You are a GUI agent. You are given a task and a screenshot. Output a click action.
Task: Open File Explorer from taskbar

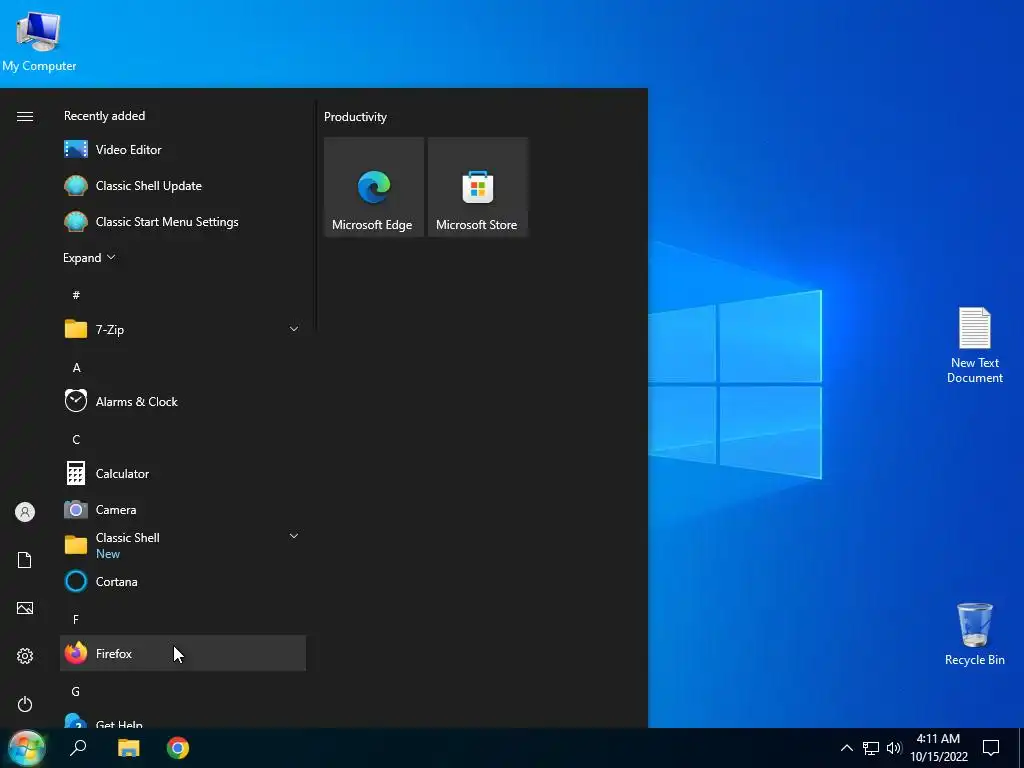point(129,748)
